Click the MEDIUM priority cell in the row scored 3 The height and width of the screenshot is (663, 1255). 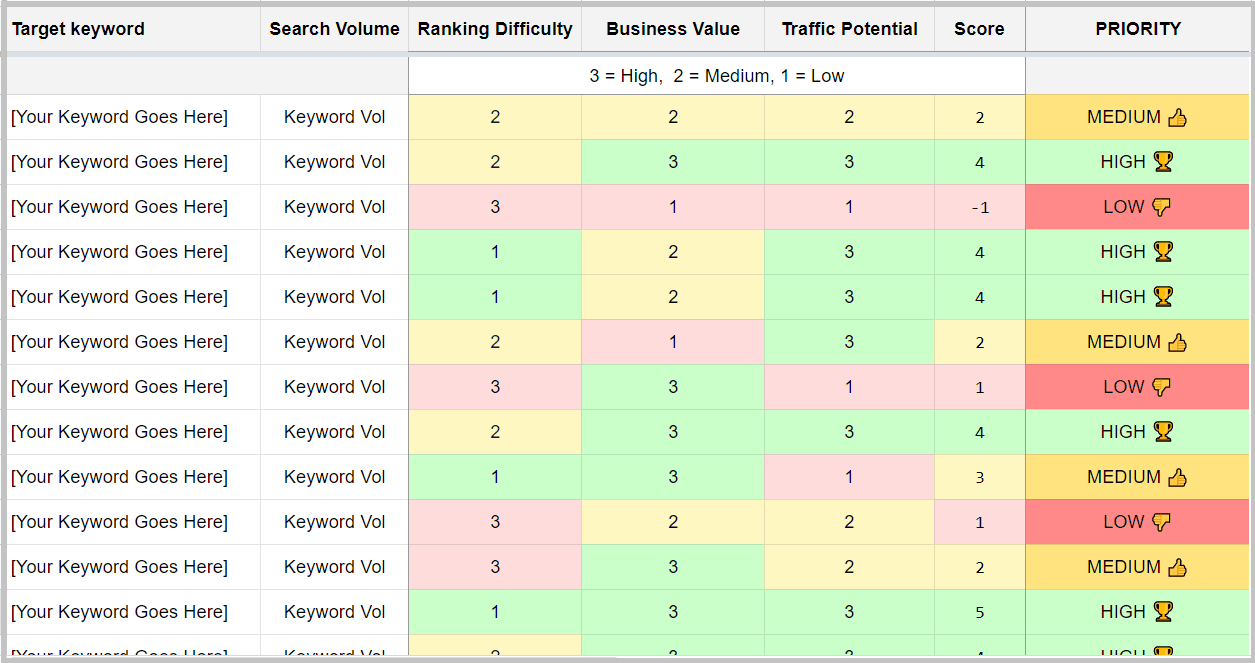pos(1138,477)
